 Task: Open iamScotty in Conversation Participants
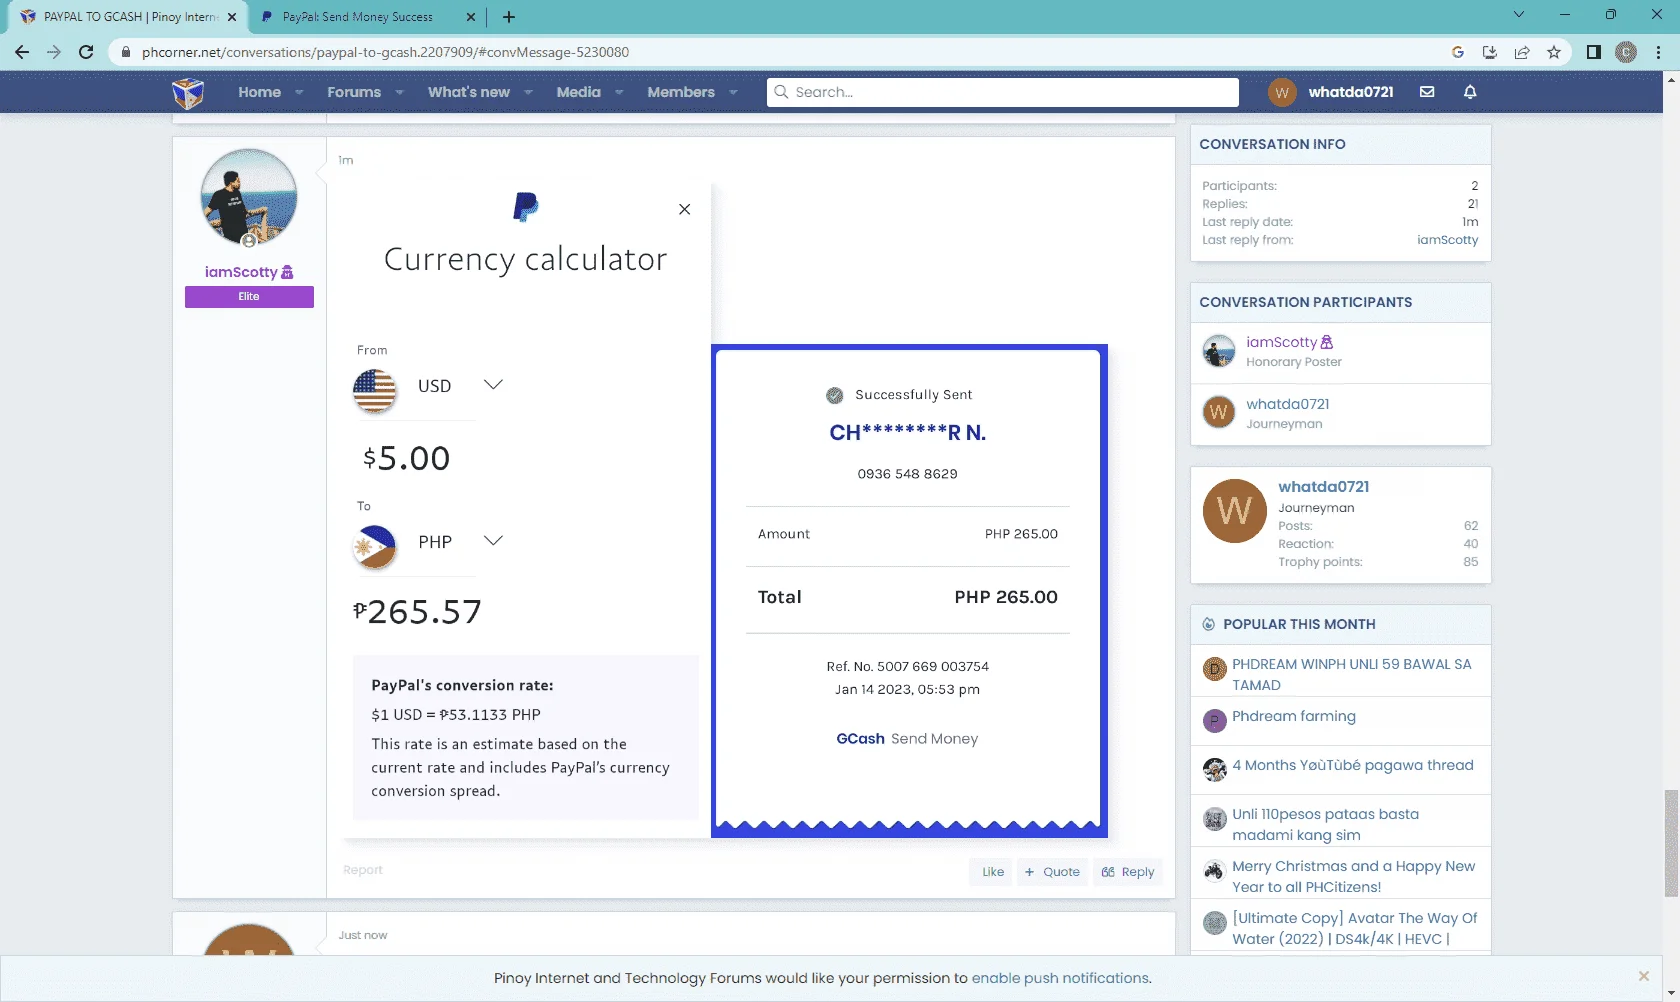coord(1282,342)
